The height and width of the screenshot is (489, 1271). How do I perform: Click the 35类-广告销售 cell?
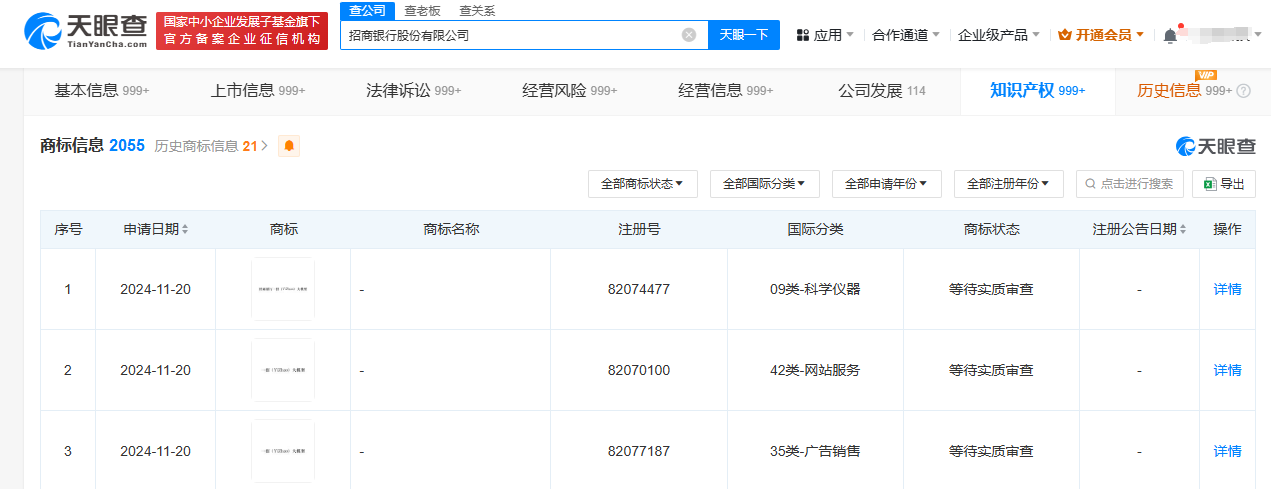[x=815, y=452]
